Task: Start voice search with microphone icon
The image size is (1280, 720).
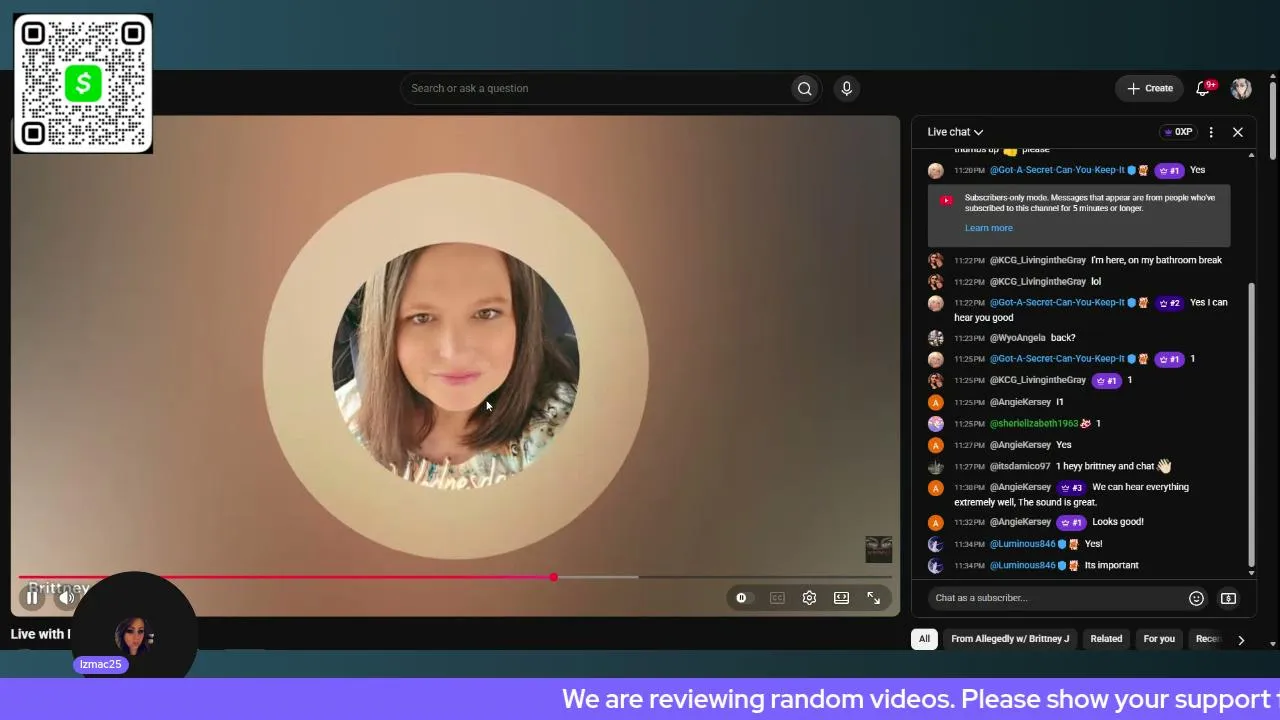Action: 846,88
